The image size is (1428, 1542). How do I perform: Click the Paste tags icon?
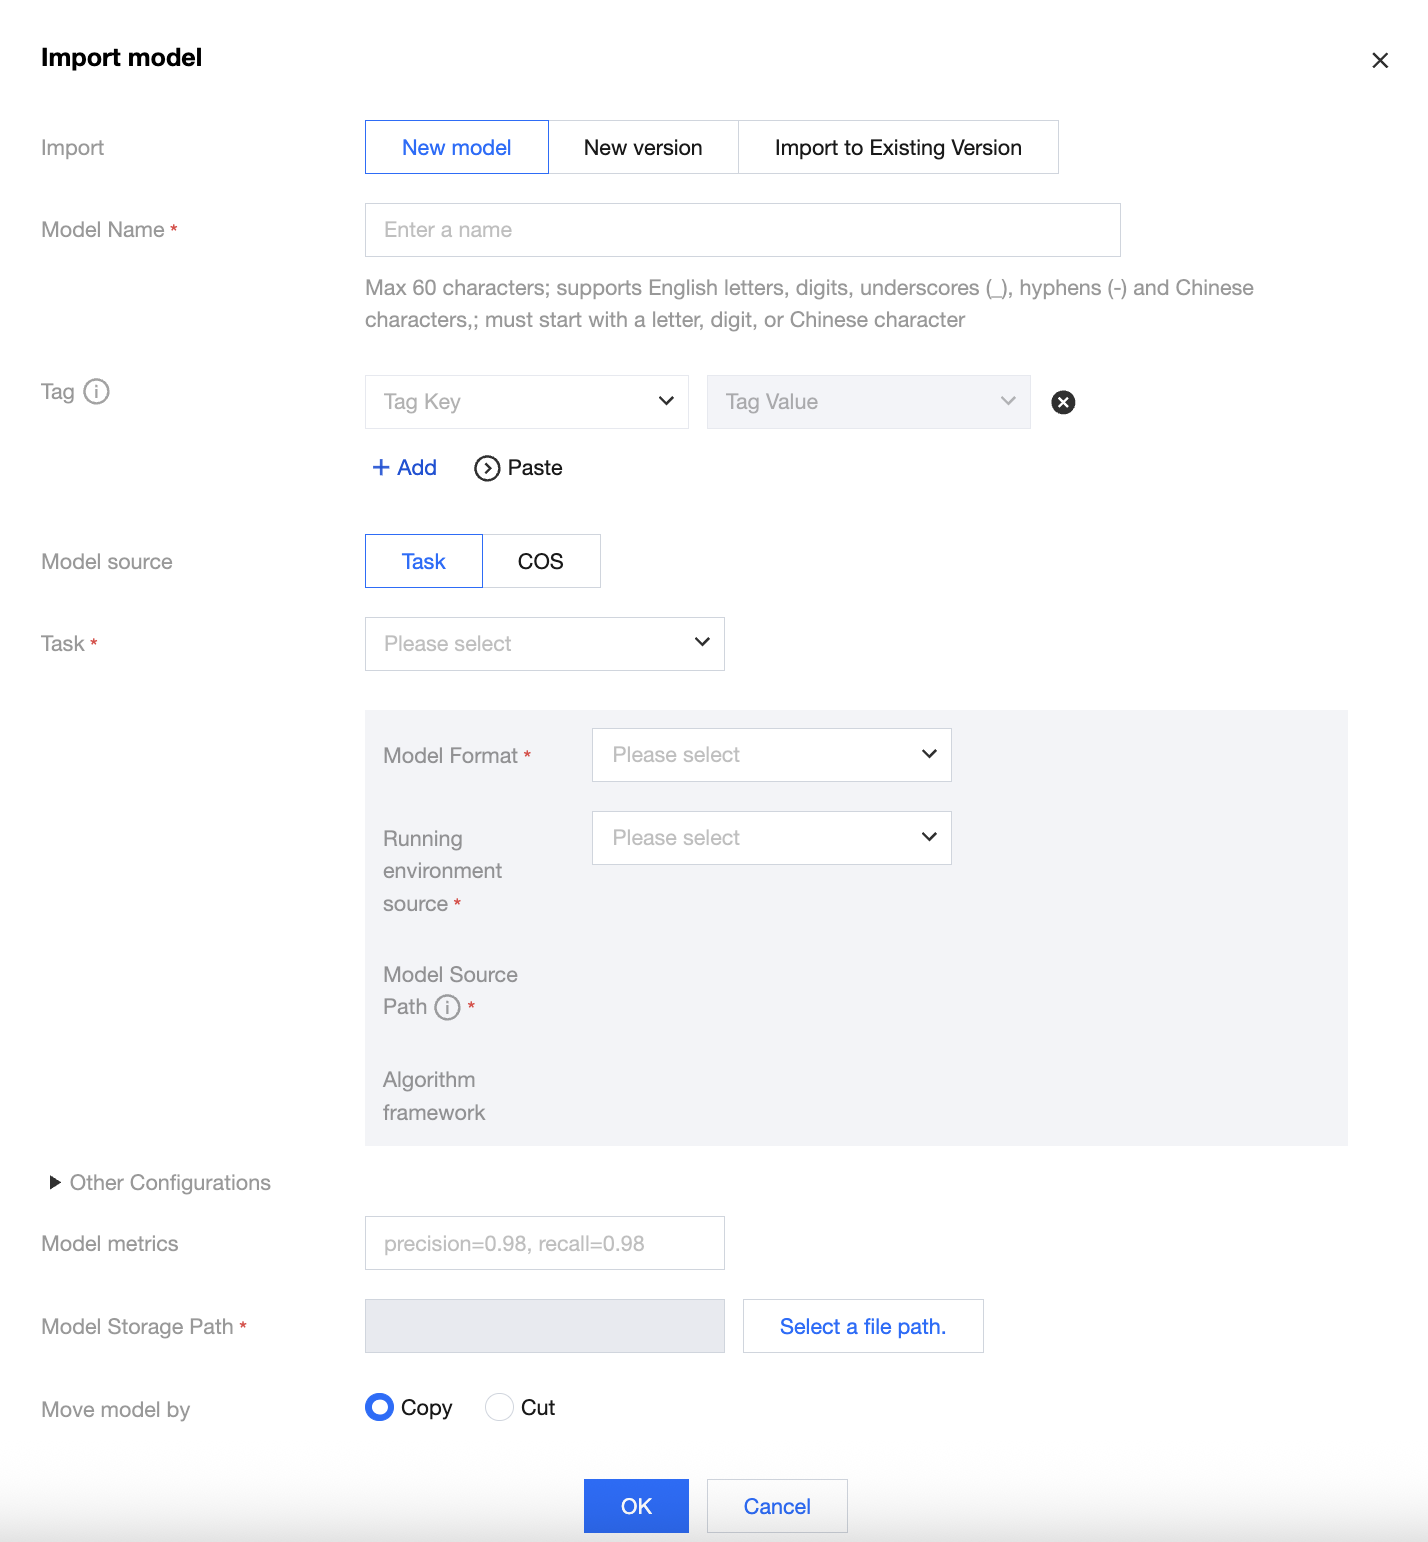pyautogui.click(x=487, y=468)
